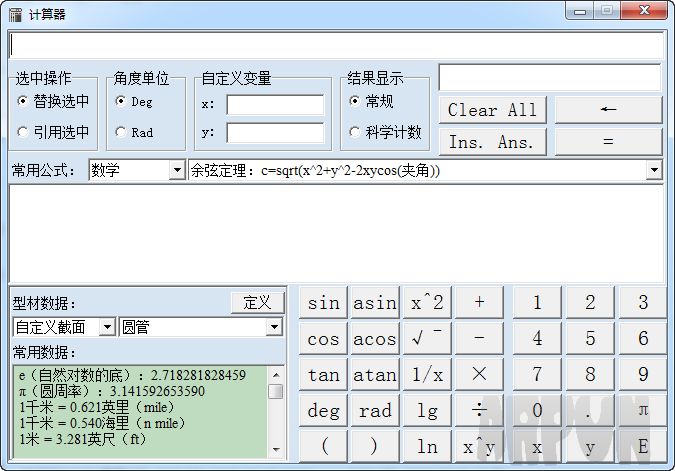Click the 常用数据 list scroll down arrow
675x471 pixels.
pyautogui.click(x=276, y=449)
